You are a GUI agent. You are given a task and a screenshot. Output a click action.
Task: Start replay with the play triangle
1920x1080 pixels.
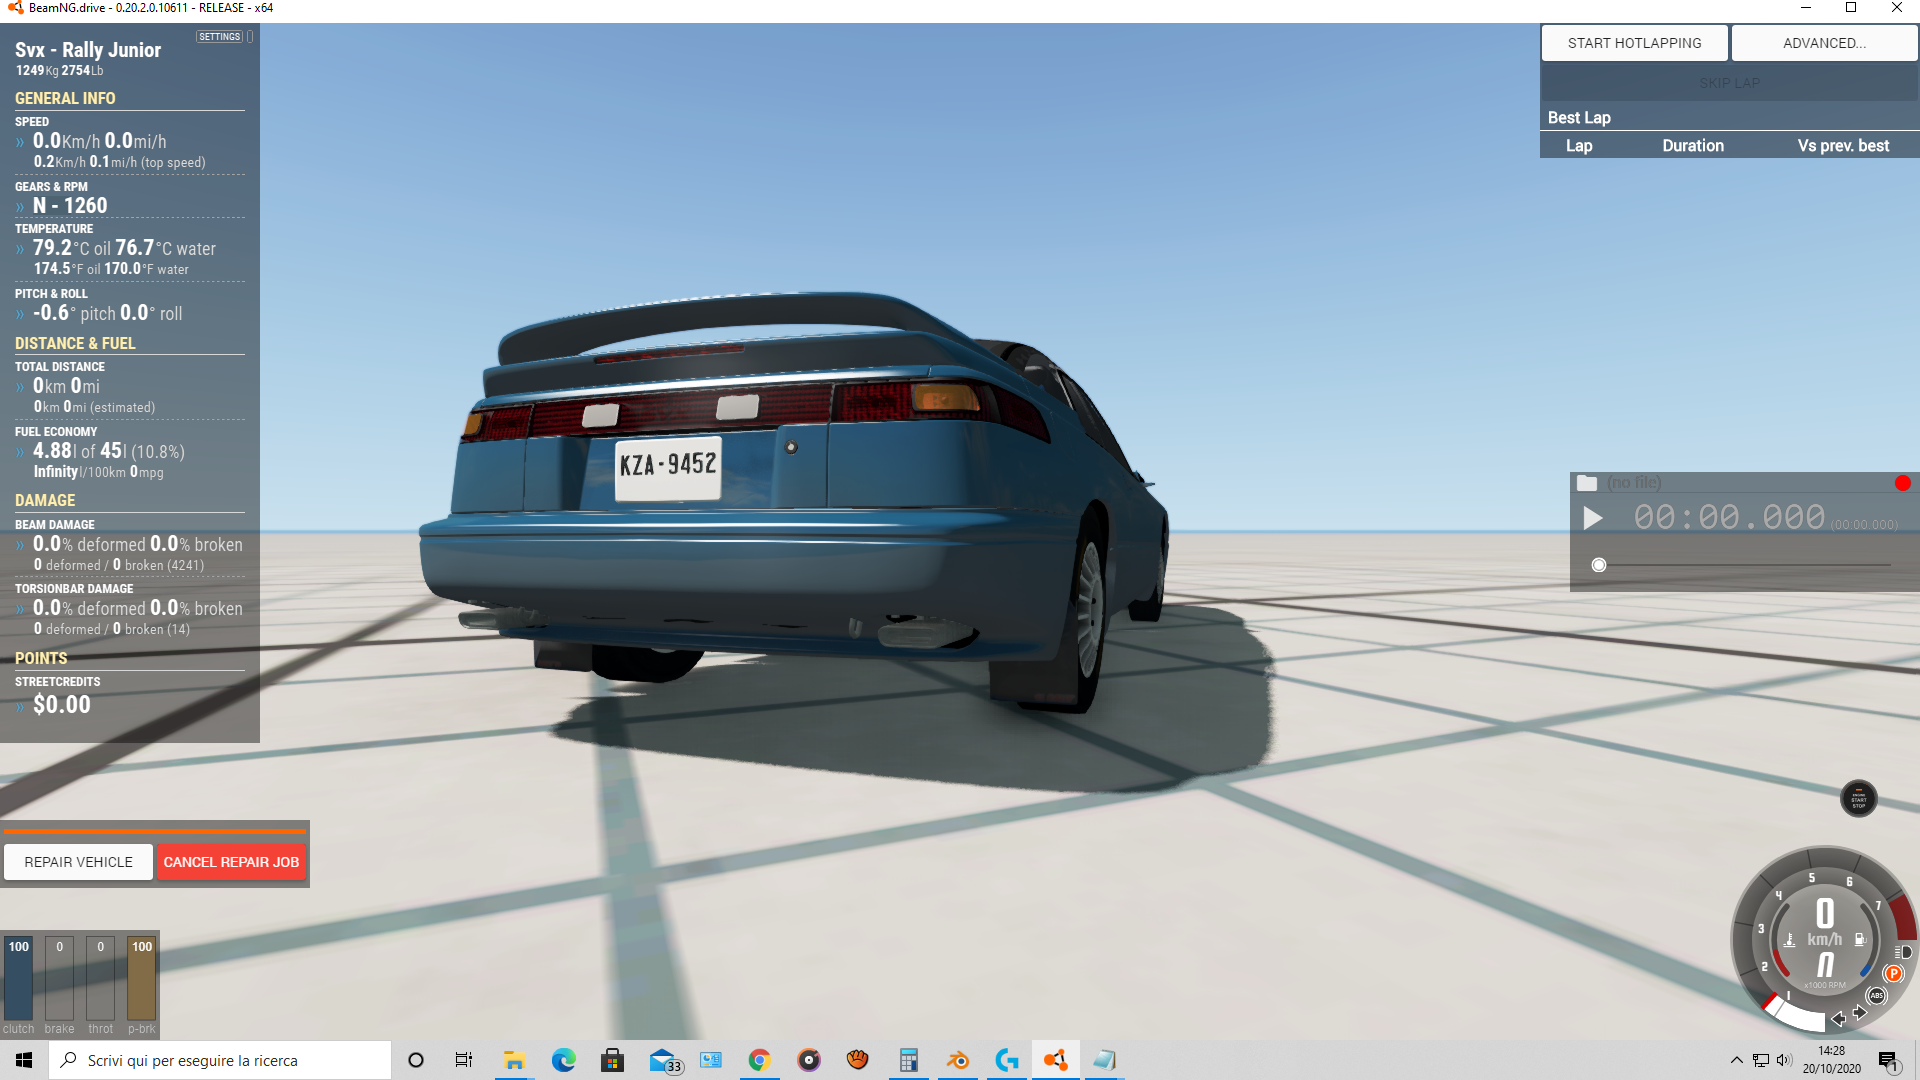point(1593,518)
